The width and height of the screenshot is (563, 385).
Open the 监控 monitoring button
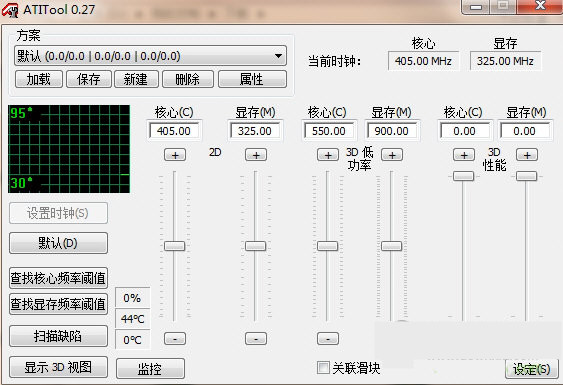pos(150,368)
